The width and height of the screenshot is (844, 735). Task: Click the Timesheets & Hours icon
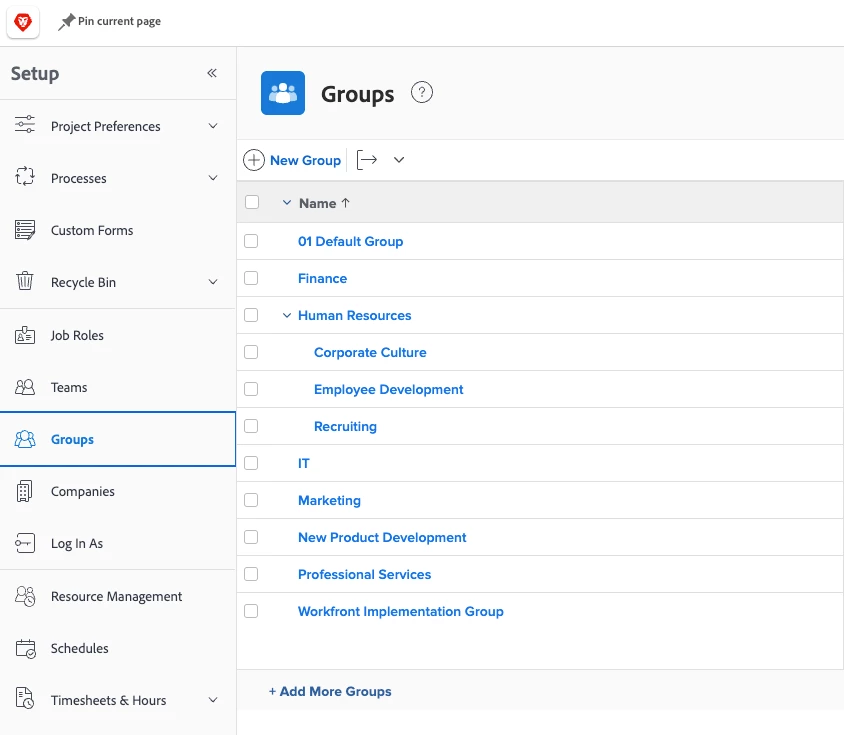pyautogui.click(x=25, y=698)
